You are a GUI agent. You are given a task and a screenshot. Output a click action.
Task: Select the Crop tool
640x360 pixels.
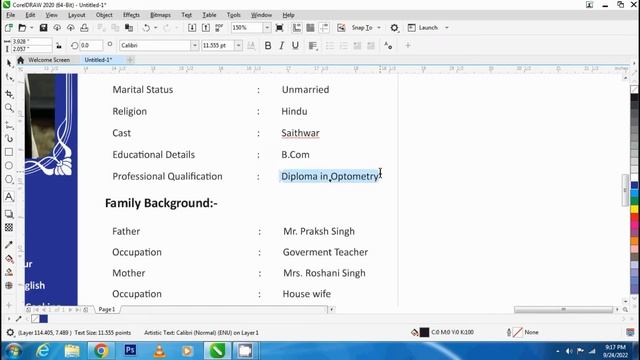coord(9,94)
